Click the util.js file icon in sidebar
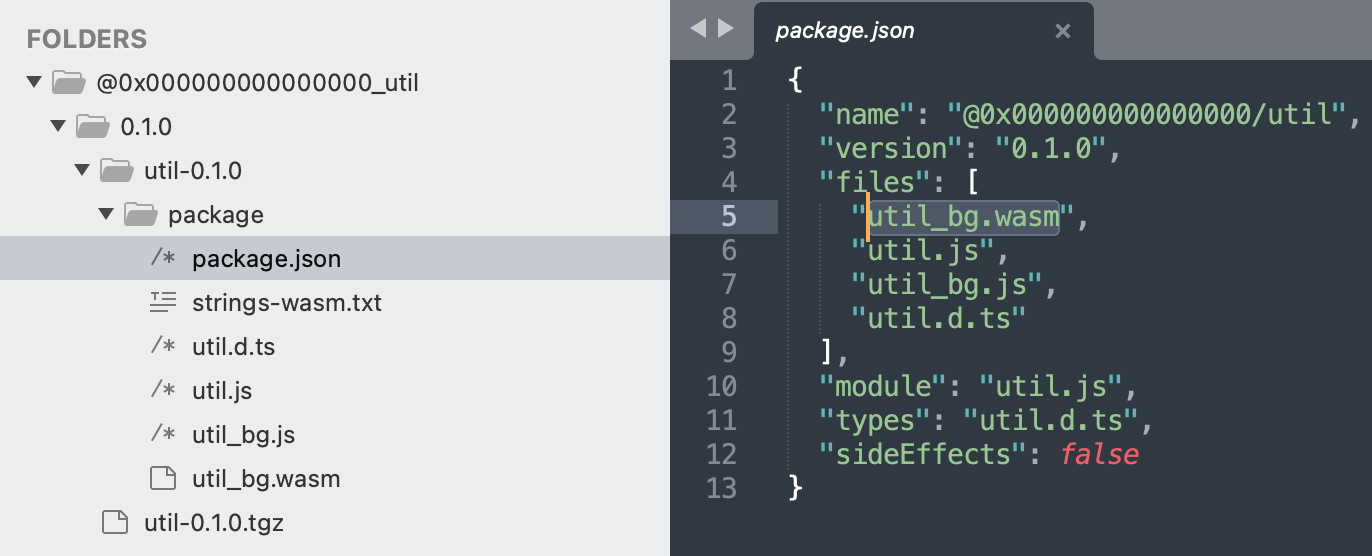 pos(163,391)
